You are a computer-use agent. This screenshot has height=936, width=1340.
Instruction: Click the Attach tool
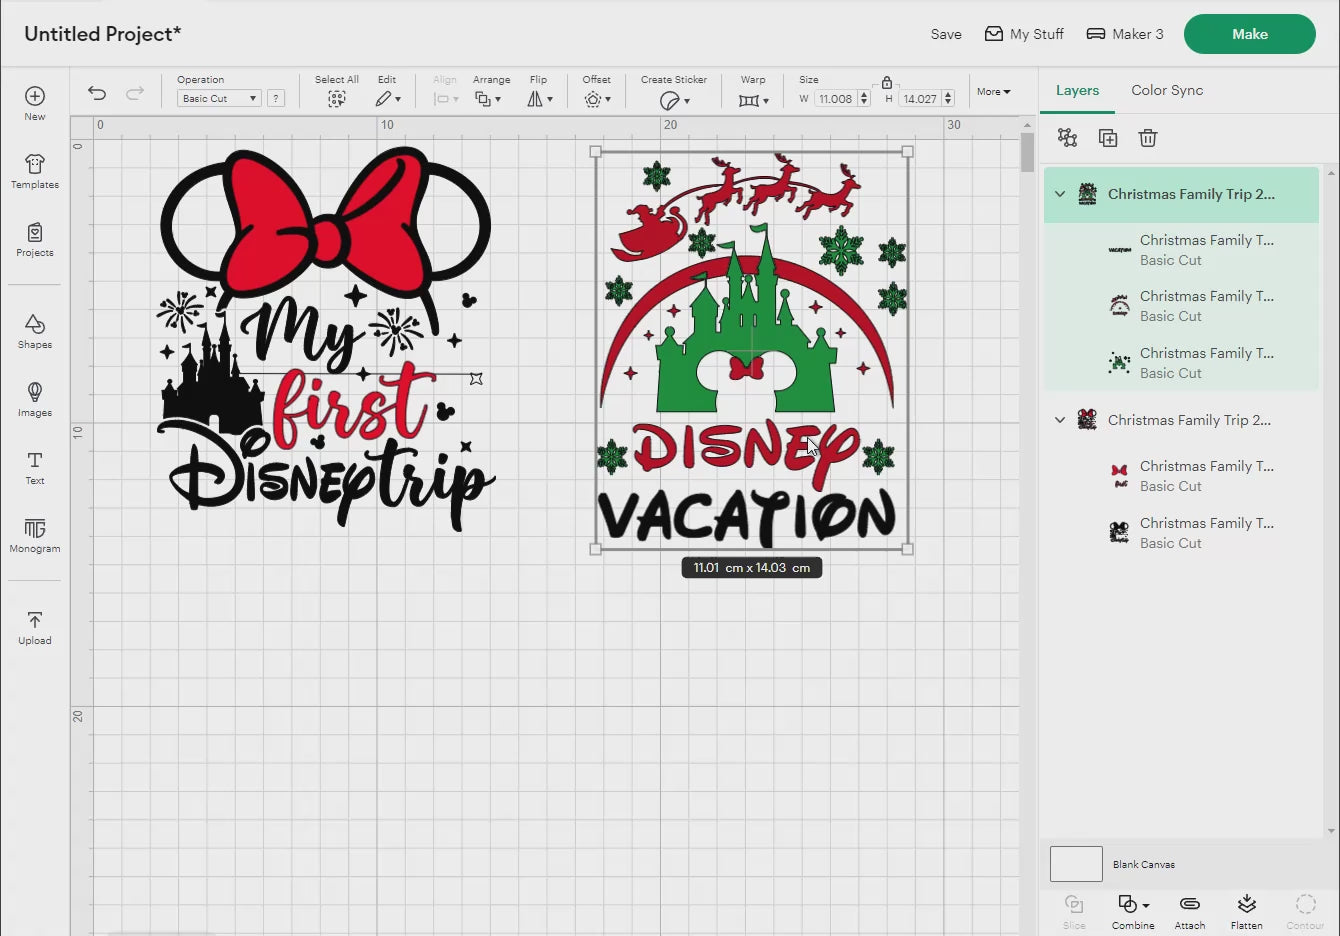coord(1190,912)
